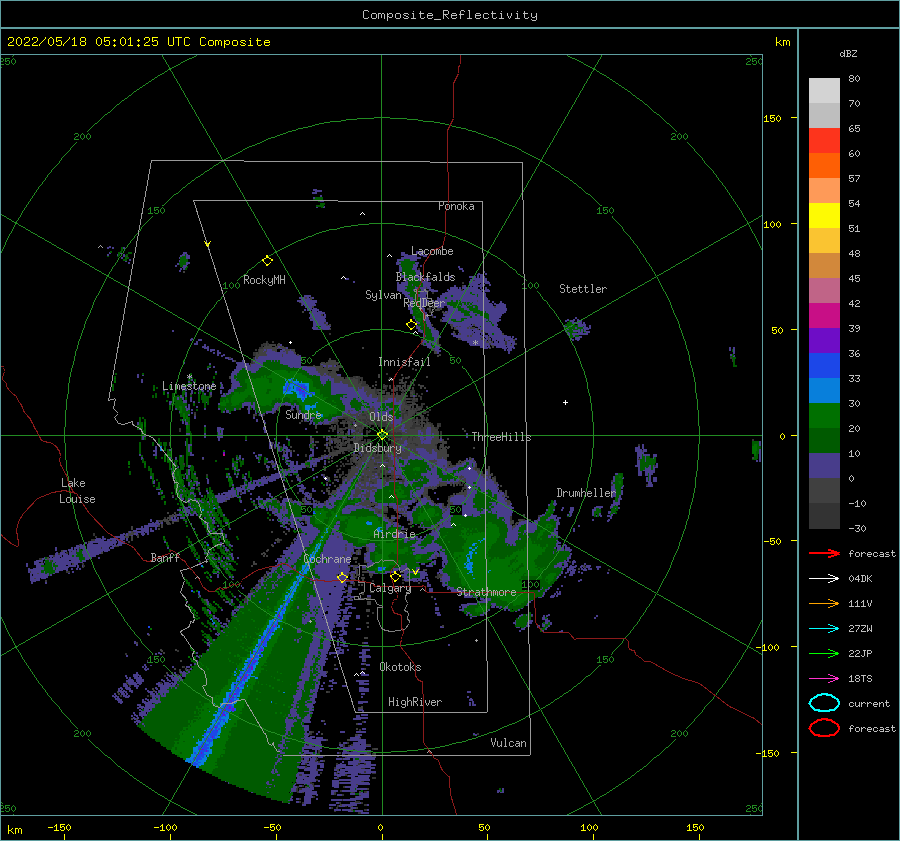Click the 150 tick on right axis
The height and width of the screenshot is (841, 900).
pos(772,118)
